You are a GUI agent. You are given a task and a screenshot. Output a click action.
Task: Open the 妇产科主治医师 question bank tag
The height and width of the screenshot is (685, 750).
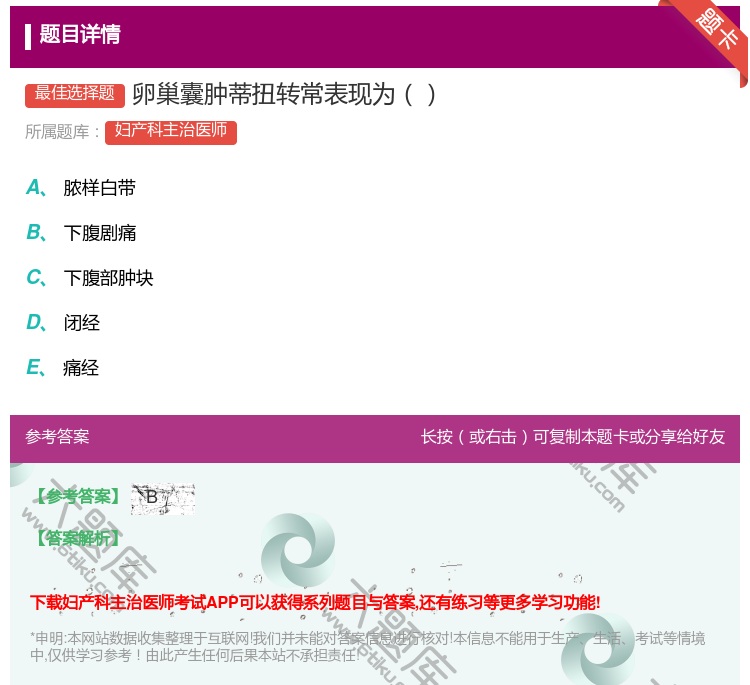[x=171, y=132]
